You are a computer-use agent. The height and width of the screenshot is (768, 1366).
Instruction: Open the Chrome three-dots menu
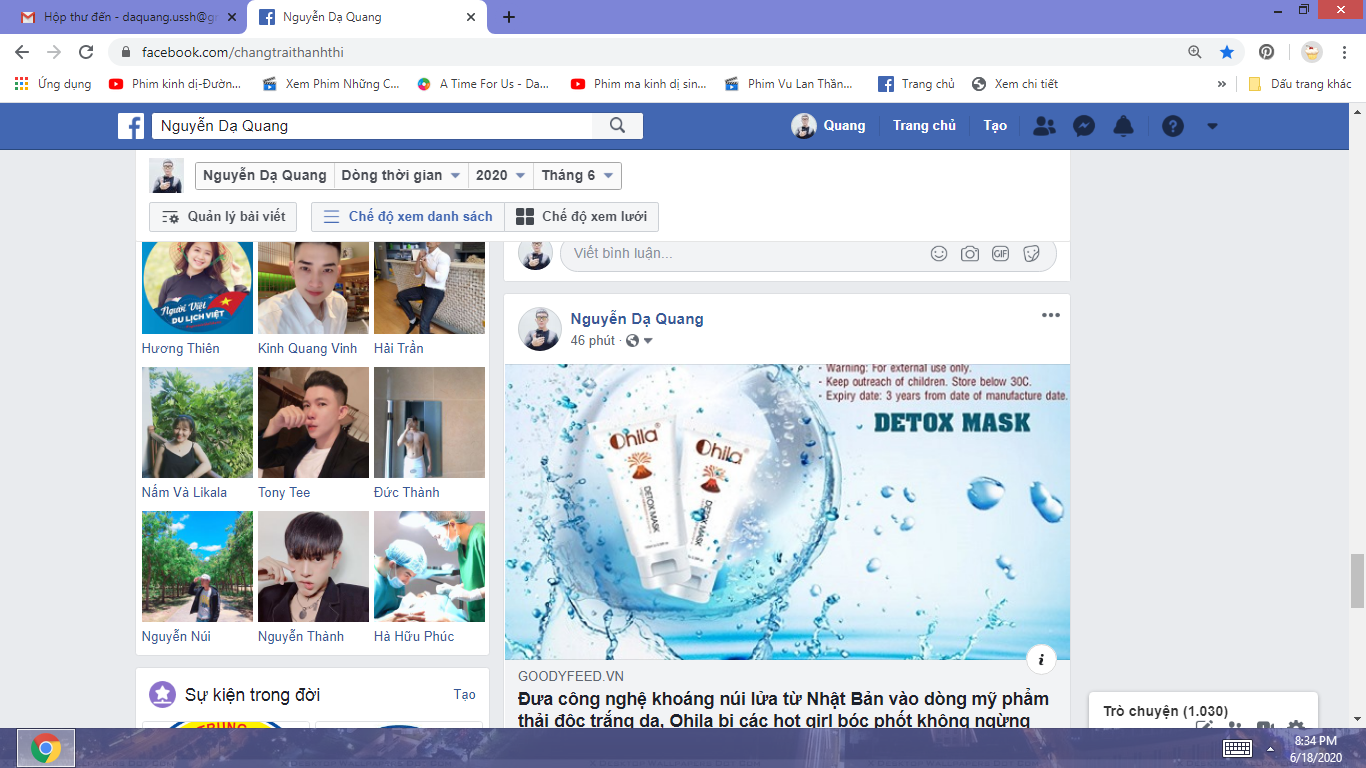click(x=1343, y=52)
